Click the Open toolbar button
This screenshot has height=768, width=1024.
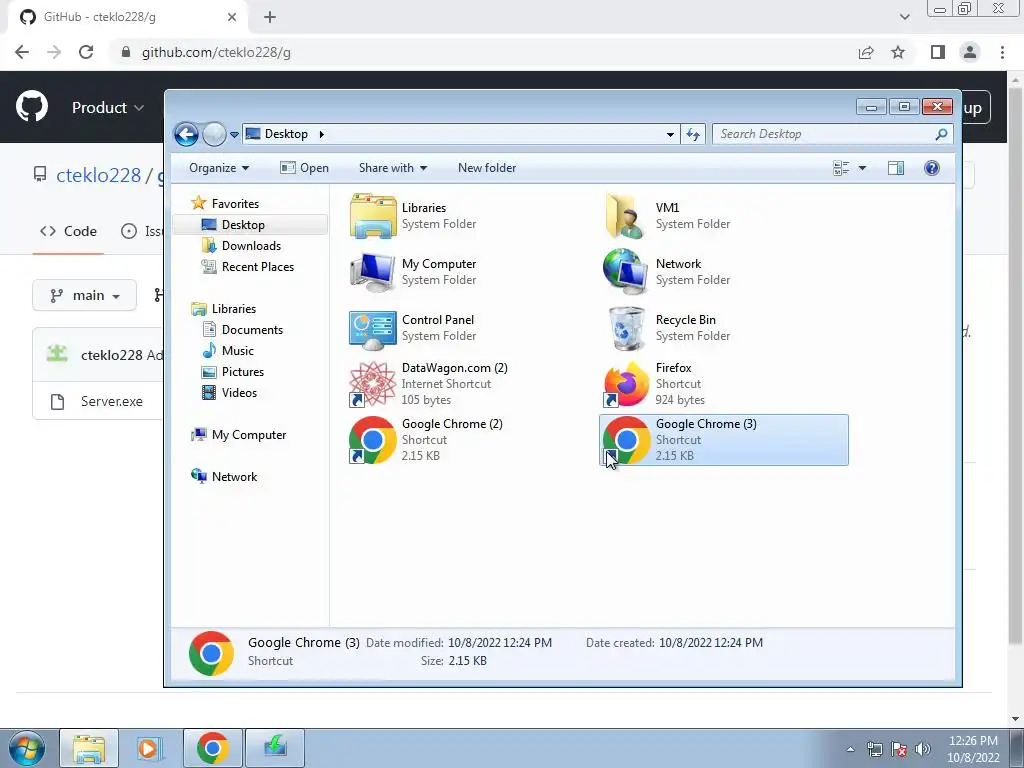click(304, 168)
